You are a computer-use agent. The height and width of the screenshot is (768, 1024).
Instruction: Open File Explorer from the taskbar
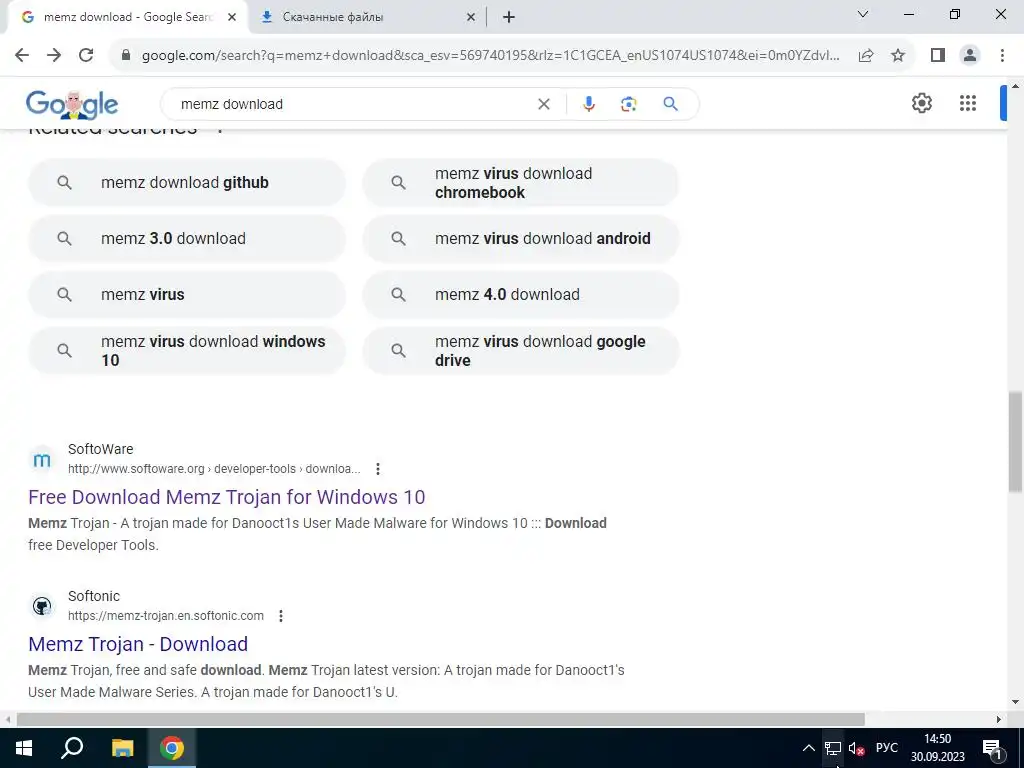click(x=122, y=748)
